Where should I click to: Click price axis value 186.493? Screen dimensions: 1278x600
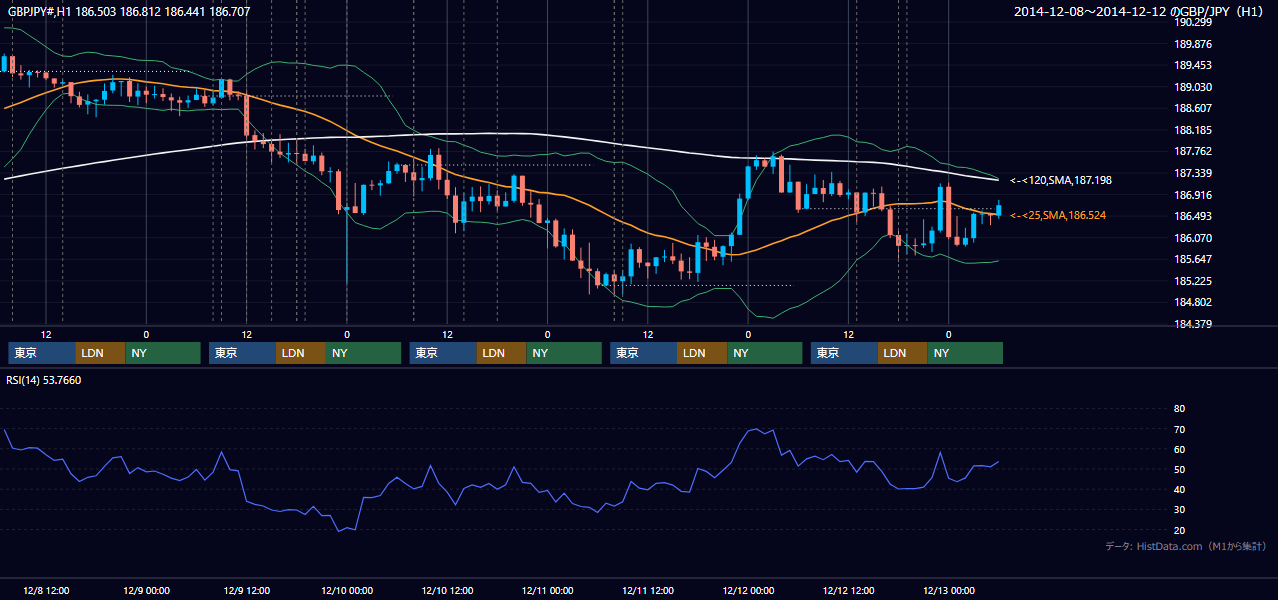(1194, 216)
